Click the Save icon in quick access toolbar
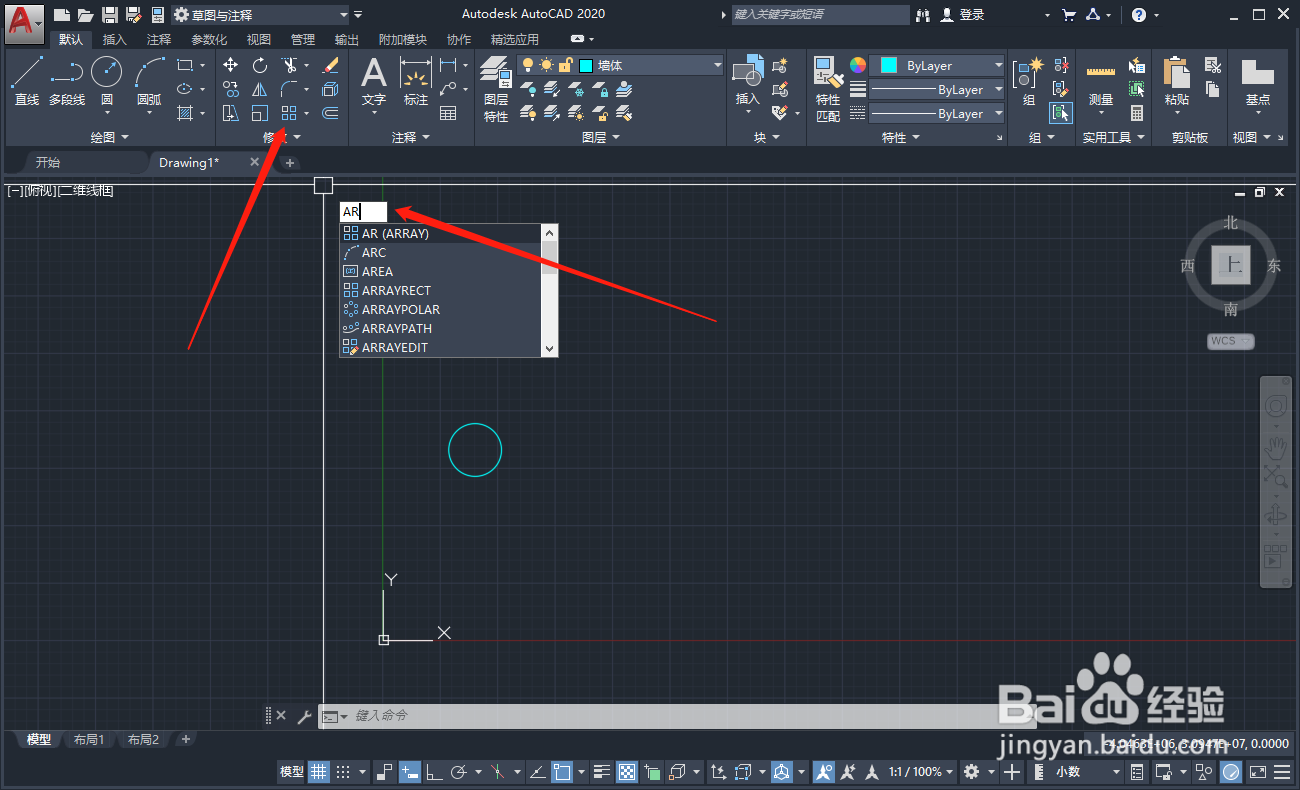Screen dimensions: 1300x790 pos(110,15)
